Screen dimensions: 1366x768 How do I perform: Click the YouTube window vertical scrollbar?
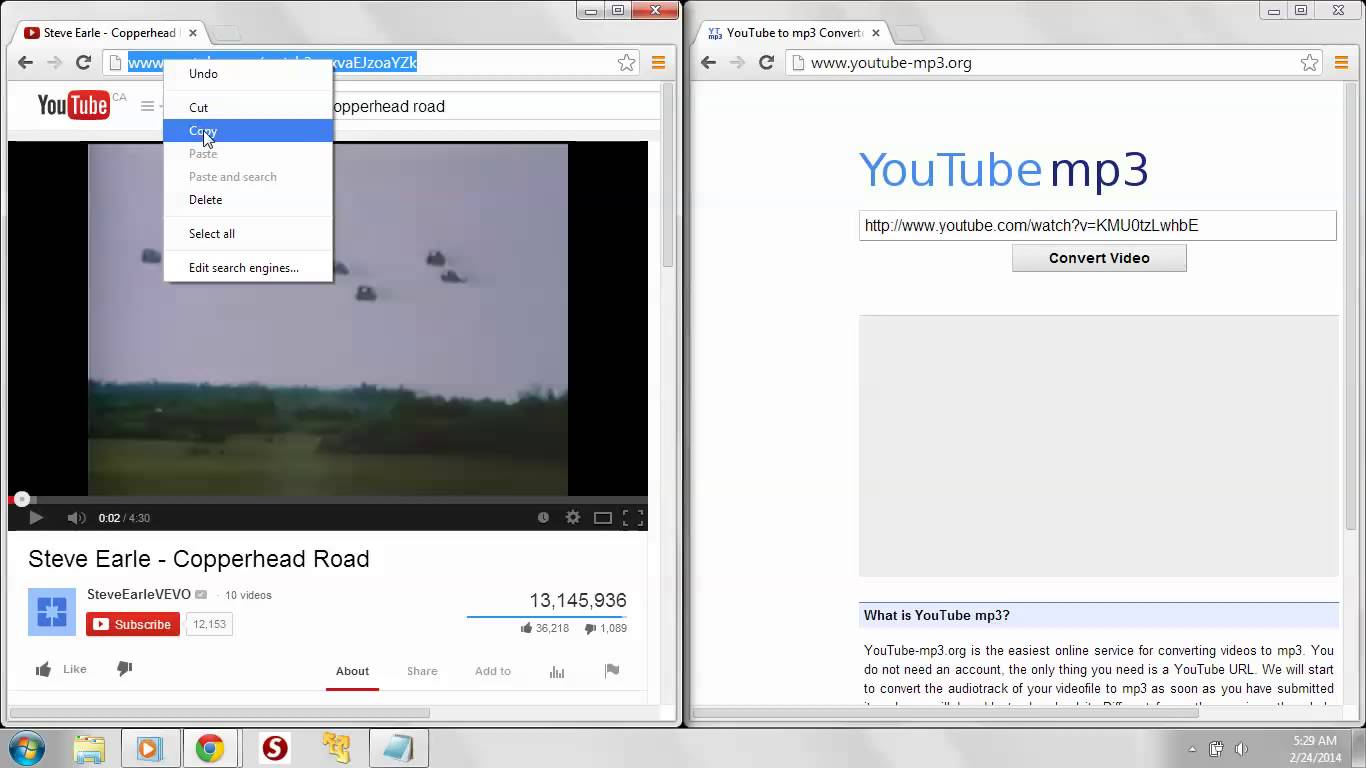pyautogui.click(x=667, y=177)
